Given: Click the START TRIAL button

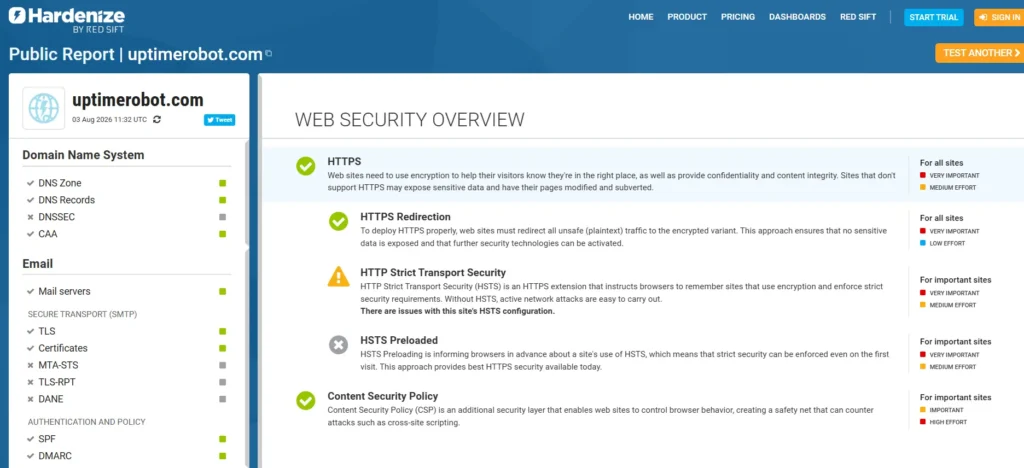Looking at the screenshot, I should click(x=934, y=18).
